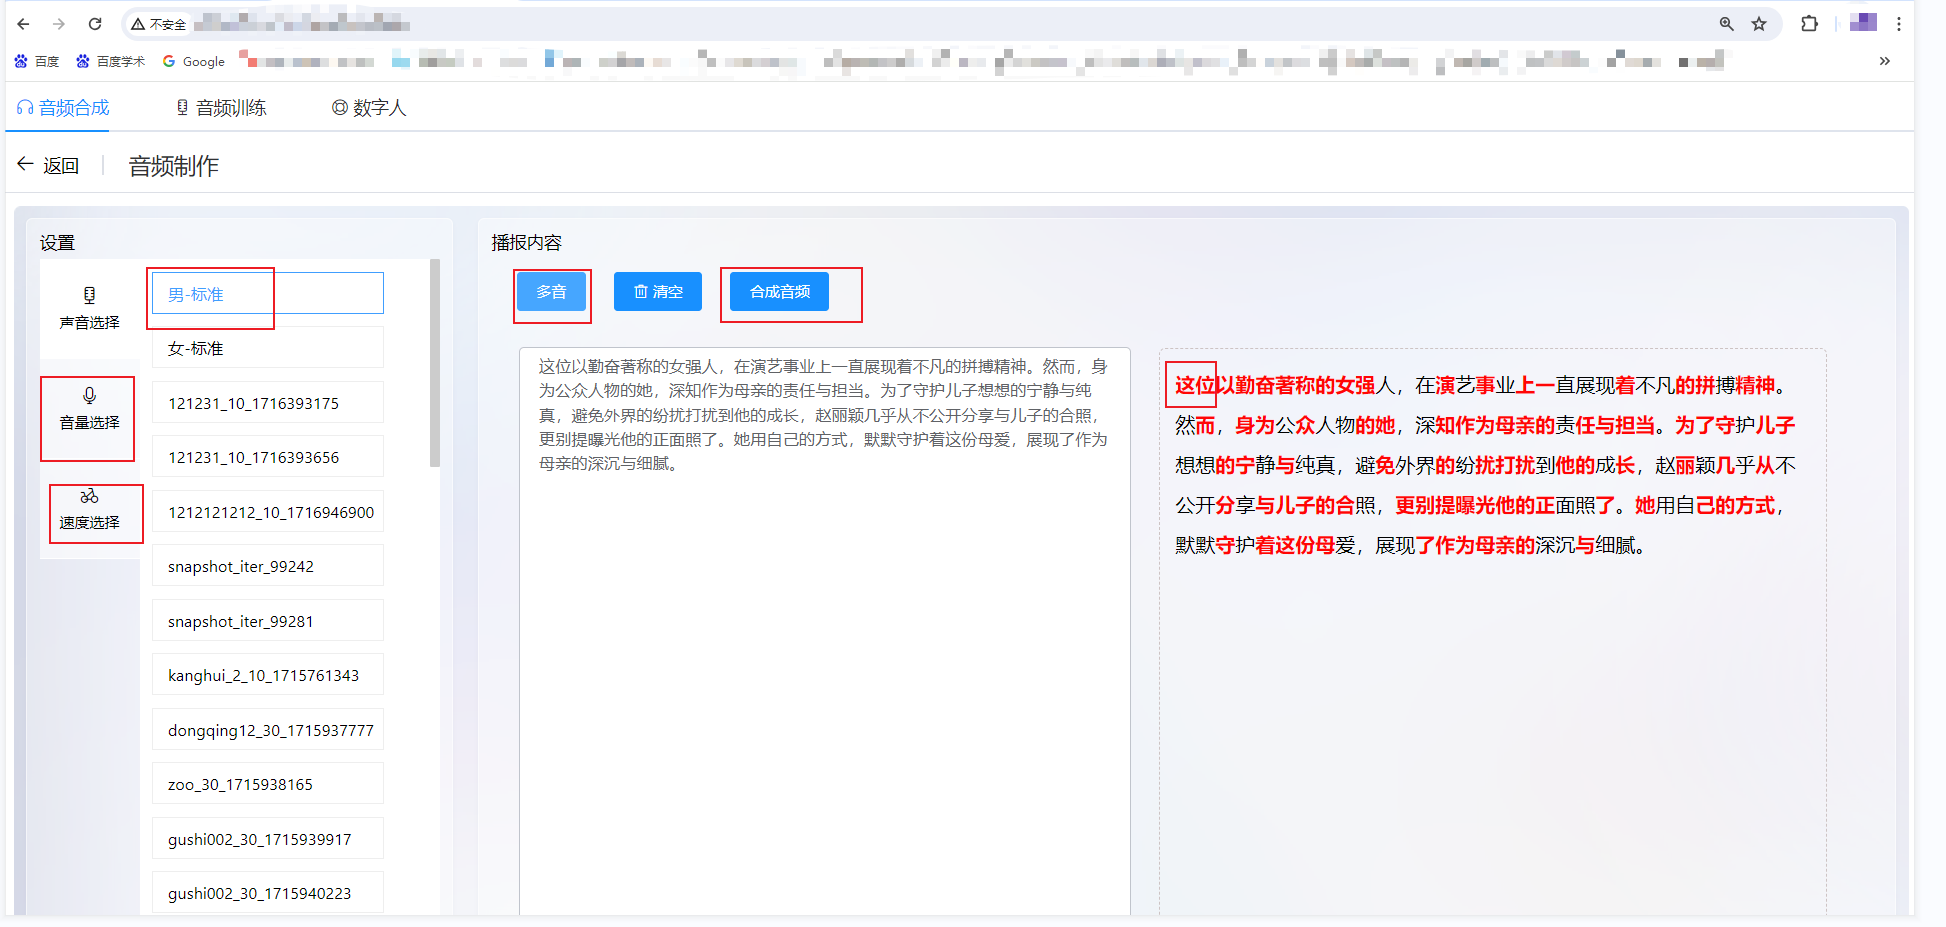Open the browser extensions puzzle icon
Screen dimensions: 1946x927
click(x=1810, y=24)
